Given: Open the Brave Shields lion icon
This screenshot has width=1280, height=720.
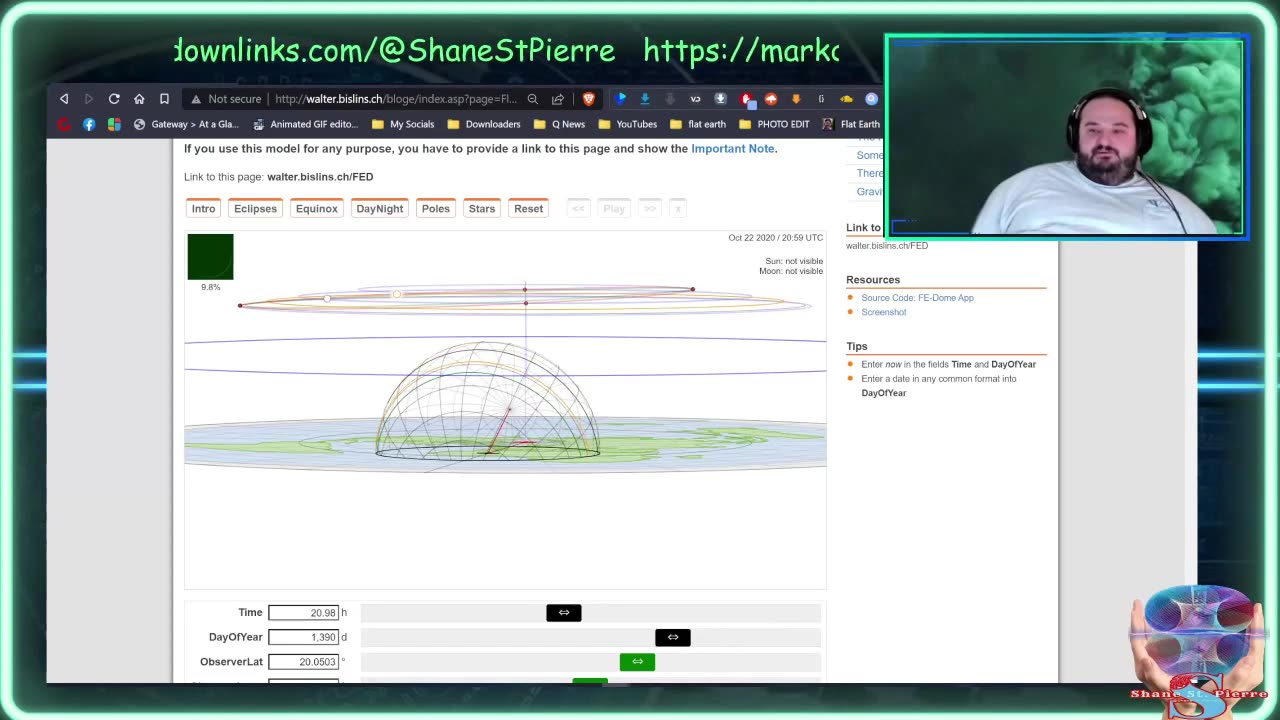Looking at the screenshot, I should 589,99.
